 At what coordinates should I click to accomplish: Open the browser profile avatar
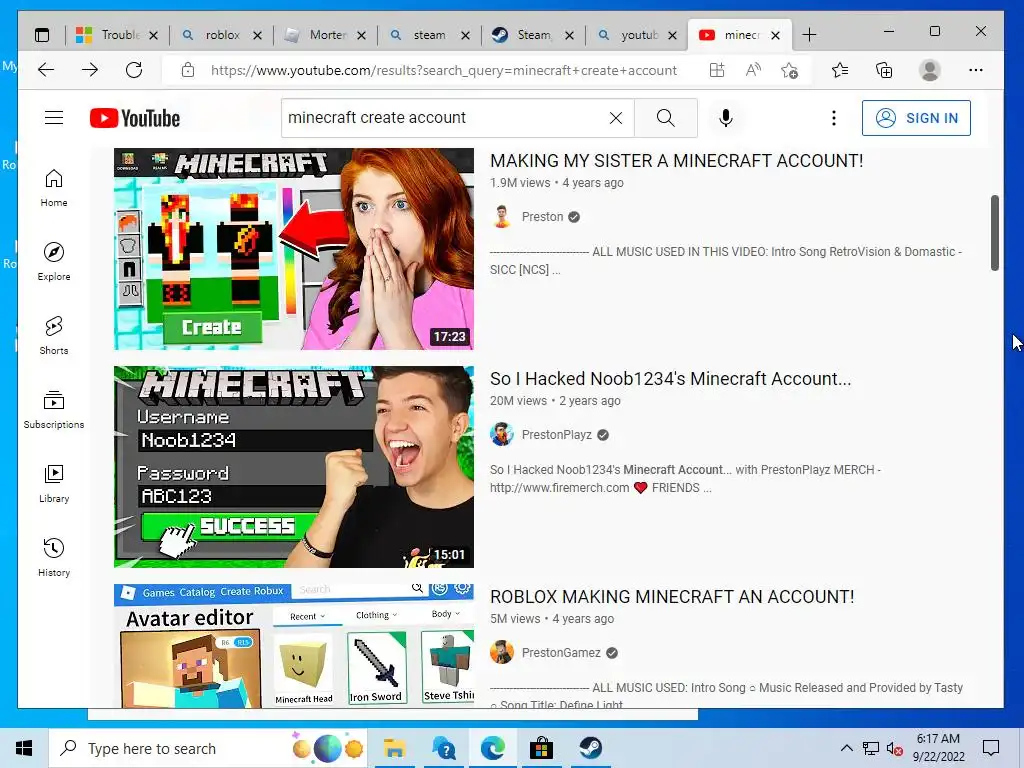coord(929,70)
